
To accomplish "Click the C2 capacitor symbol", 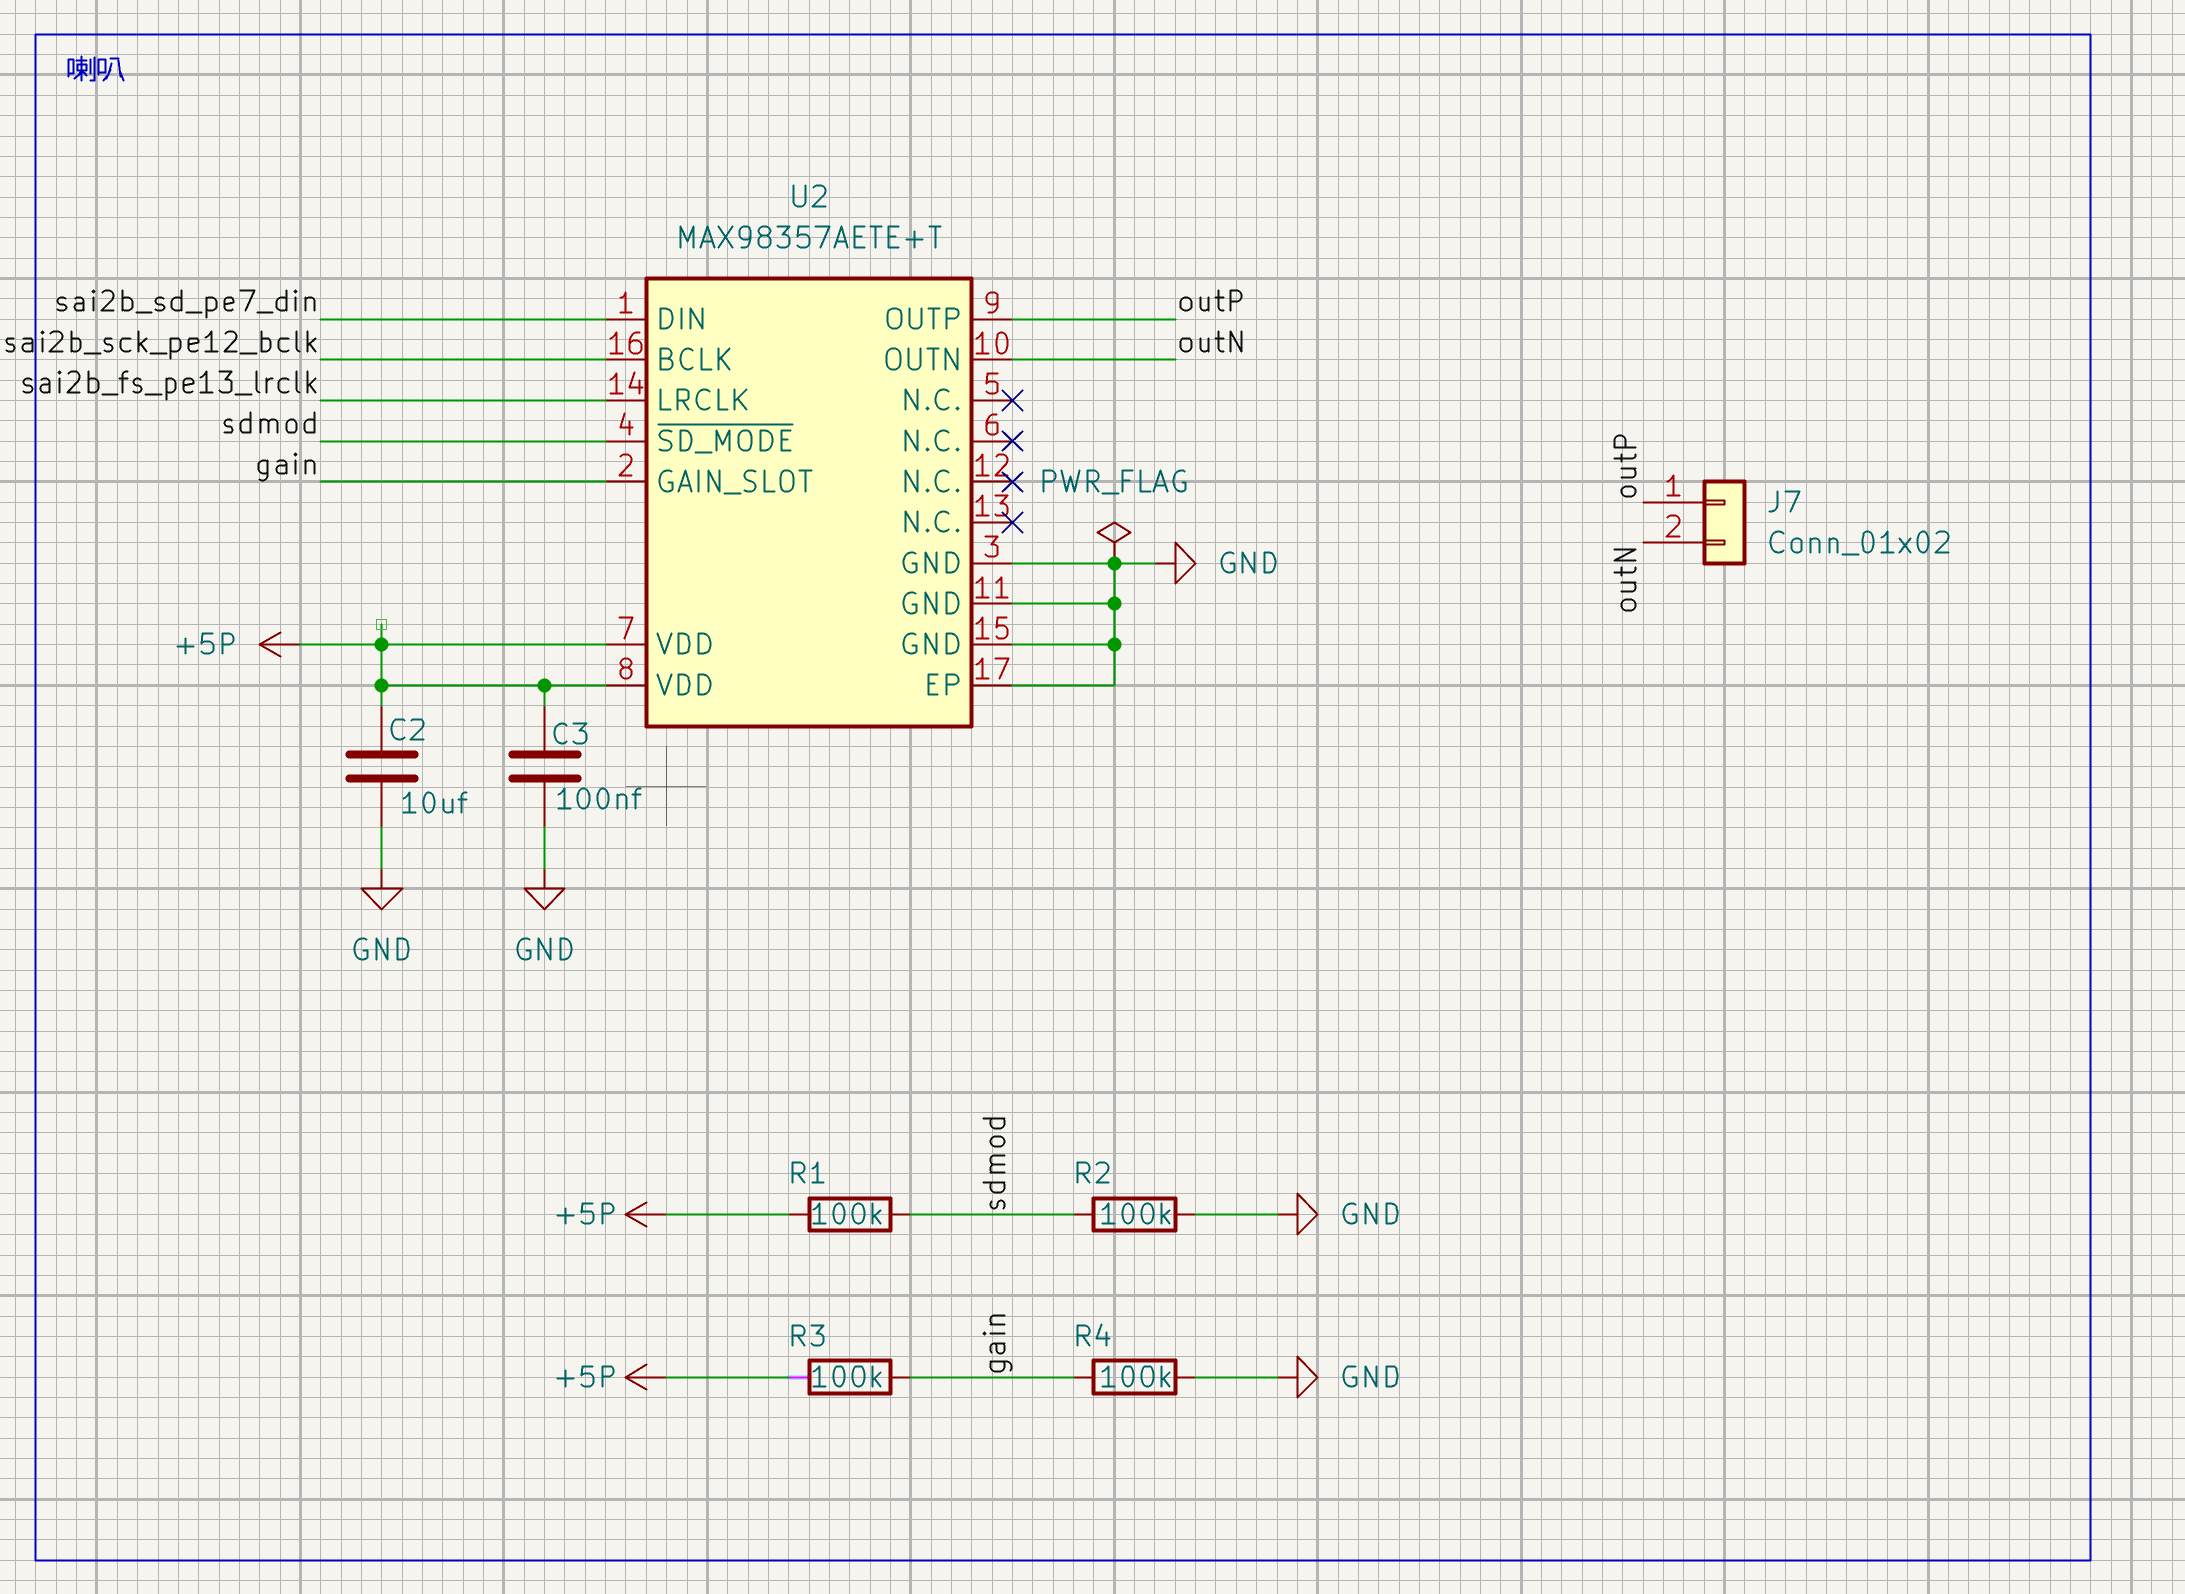I will coord(381,766).
